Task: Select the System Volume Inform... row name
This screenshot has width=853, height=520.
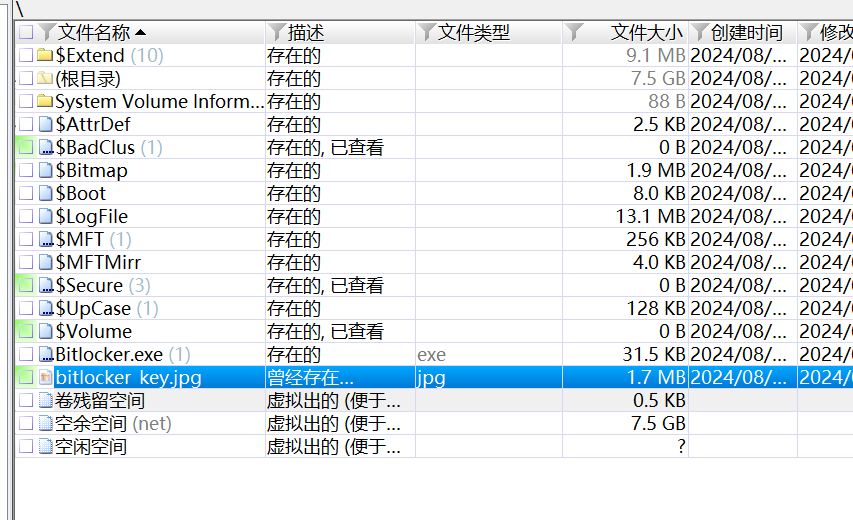Action: (x=160, y=102)
